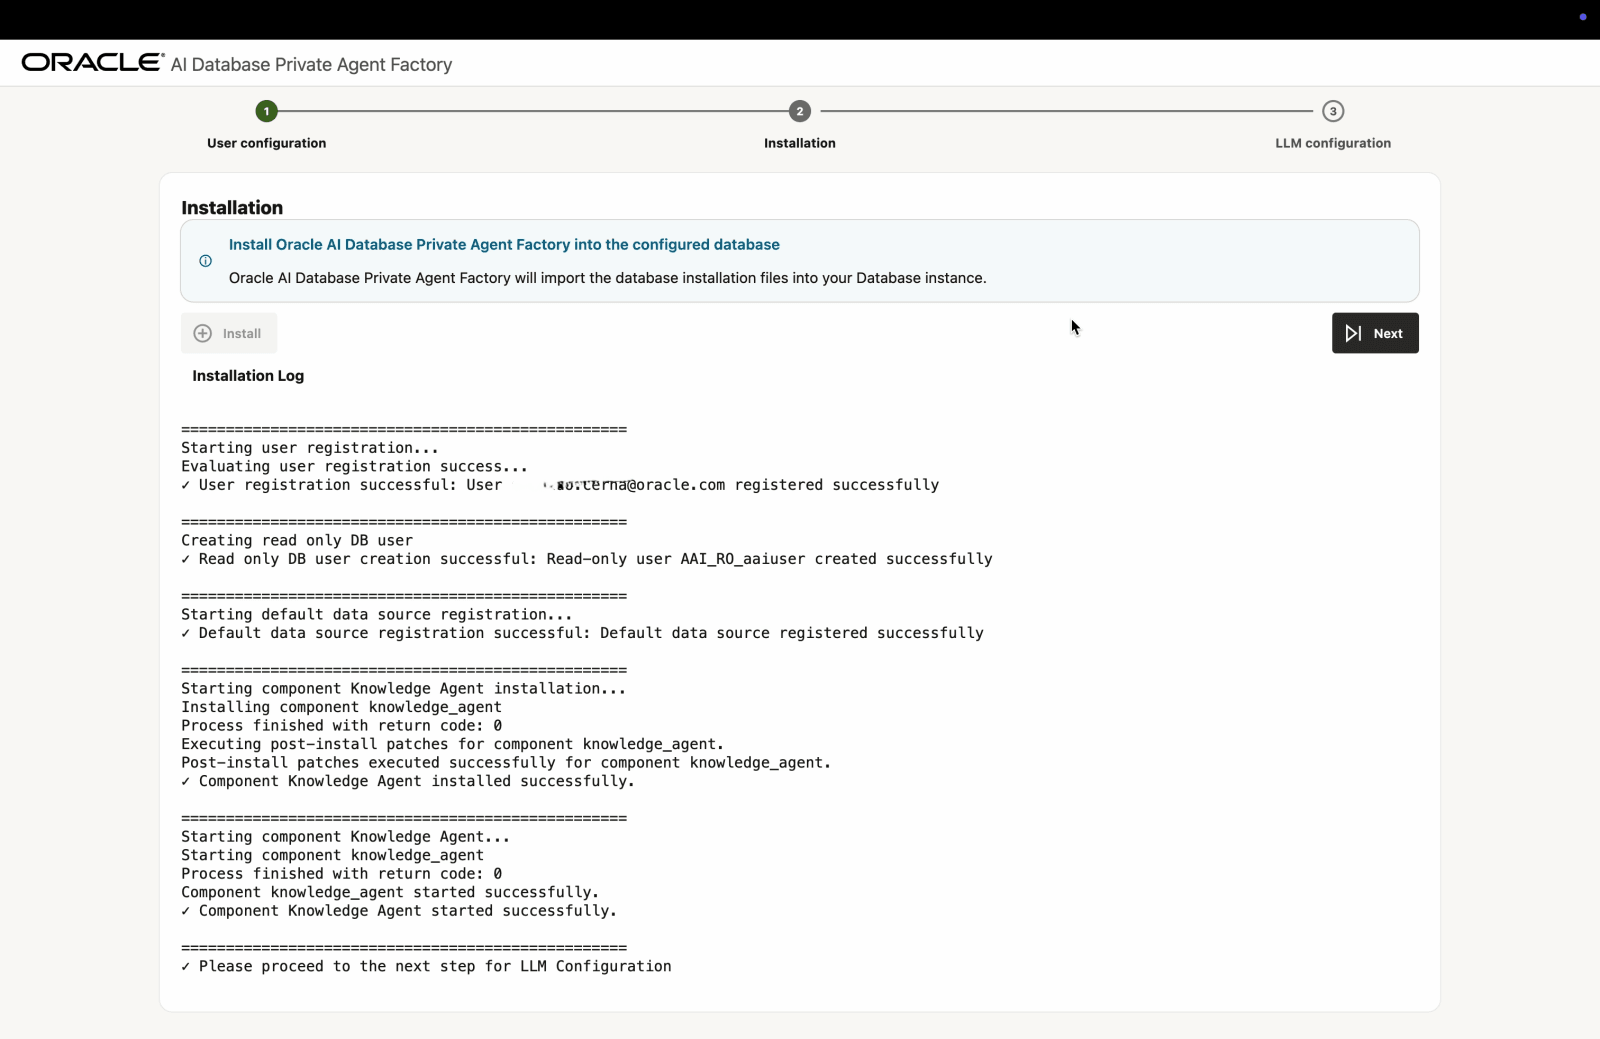
Task: Click the "User registration successful" log line
Action: [x=560, y=485]
